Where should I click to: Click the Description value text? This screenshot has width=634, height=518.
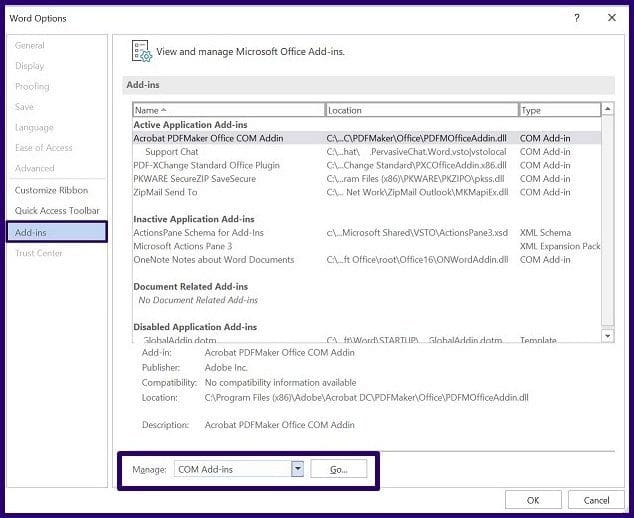click(x=279, y=425)
